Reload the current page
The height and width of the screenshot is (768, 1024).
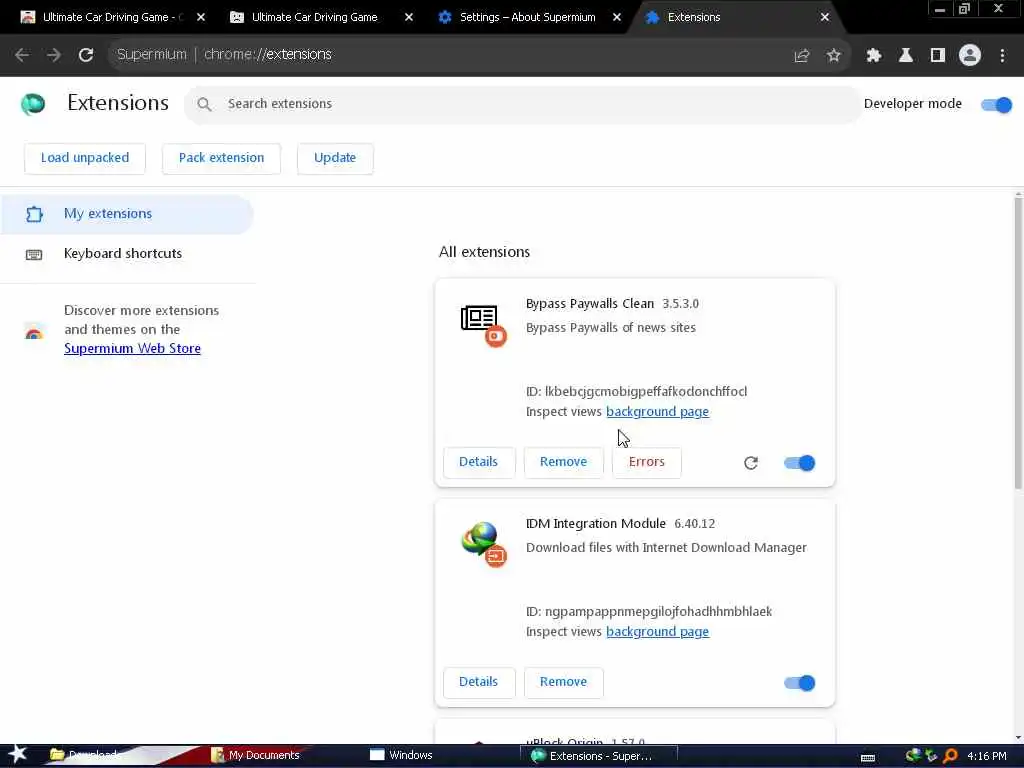86,55
